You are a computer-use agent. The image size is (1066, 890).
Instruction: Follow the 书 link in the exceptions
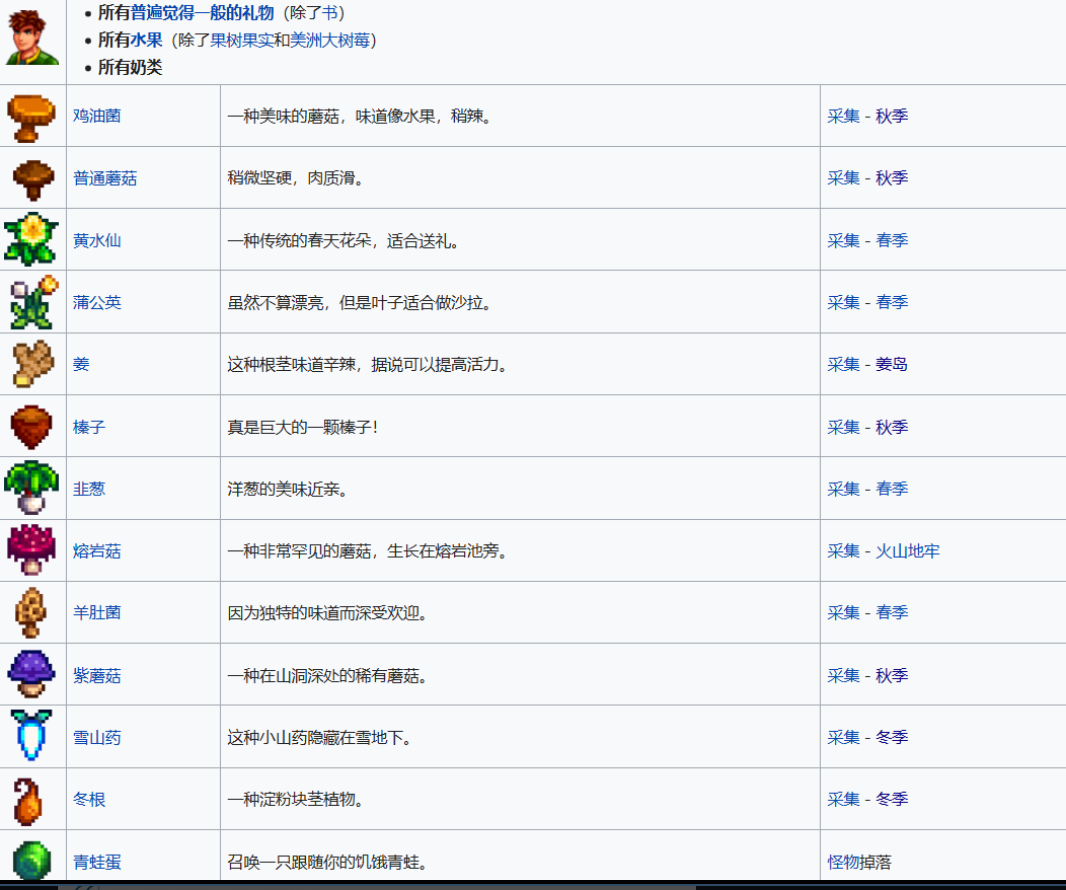329,13
